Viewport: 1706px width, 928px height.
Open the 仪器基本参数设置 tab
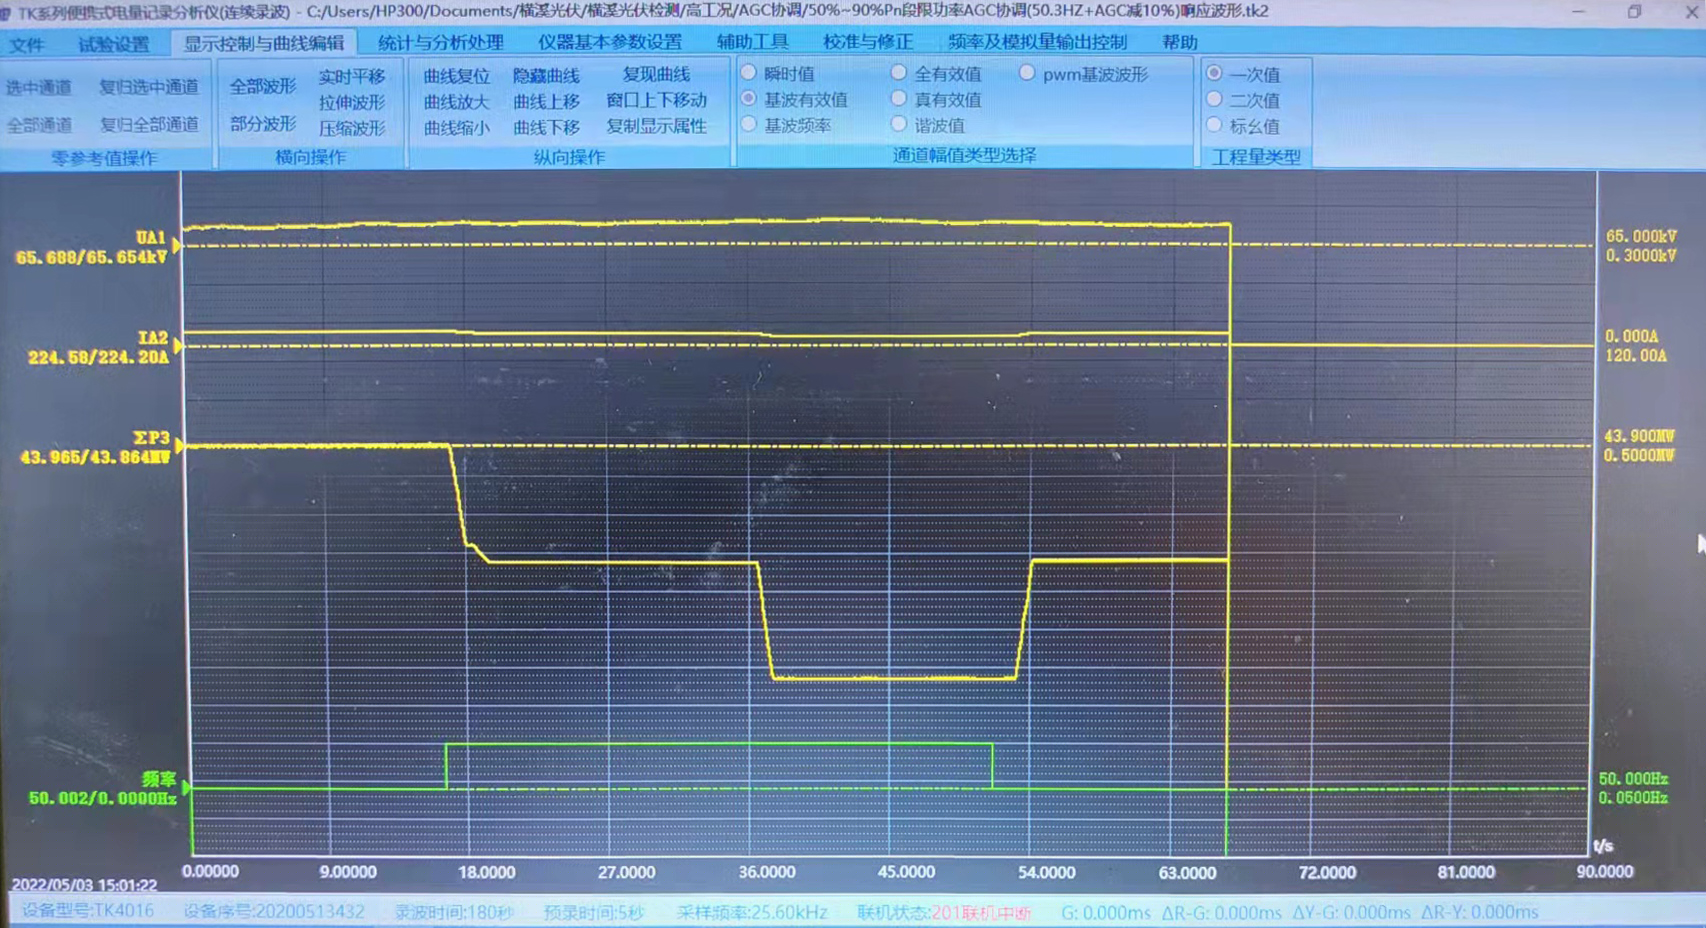609,42
